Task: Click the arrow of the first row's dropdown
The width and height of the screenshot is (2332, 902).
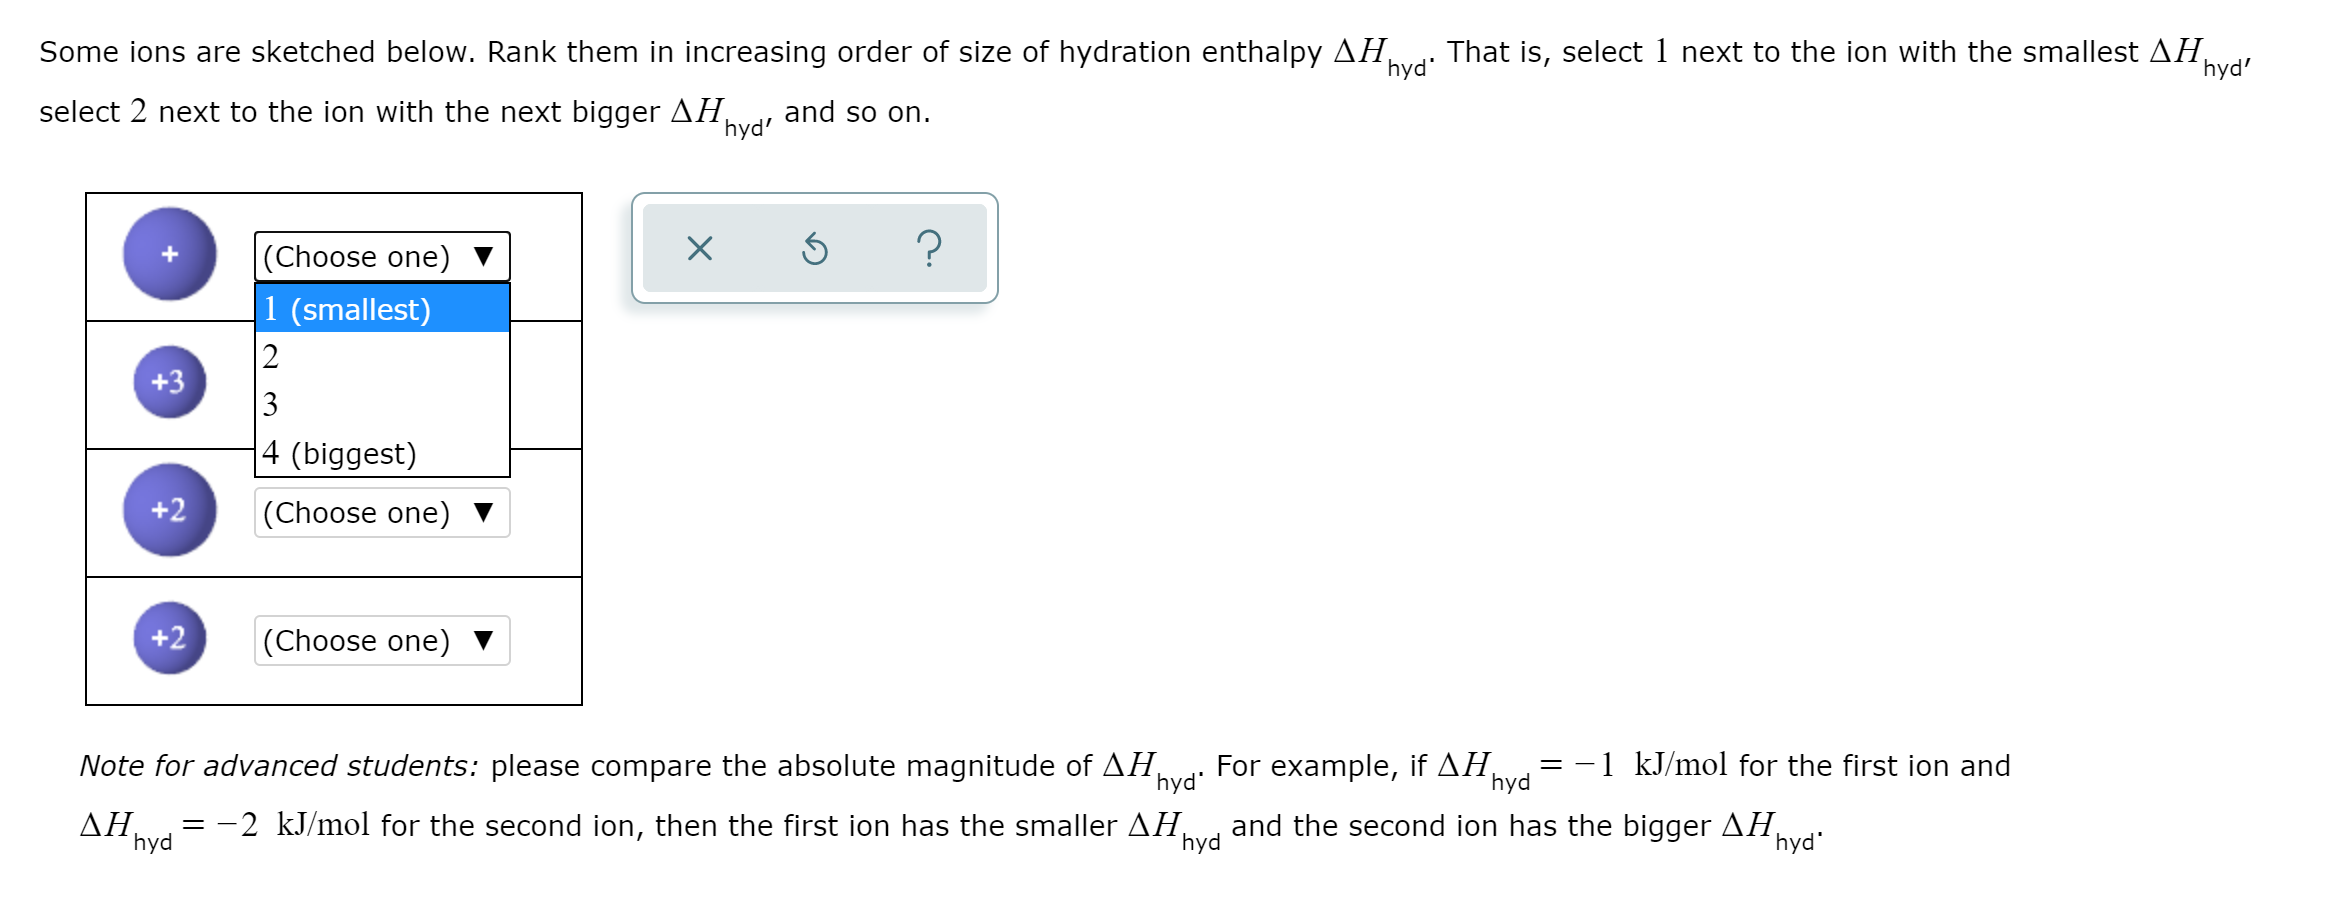Action: coord(484,257)
